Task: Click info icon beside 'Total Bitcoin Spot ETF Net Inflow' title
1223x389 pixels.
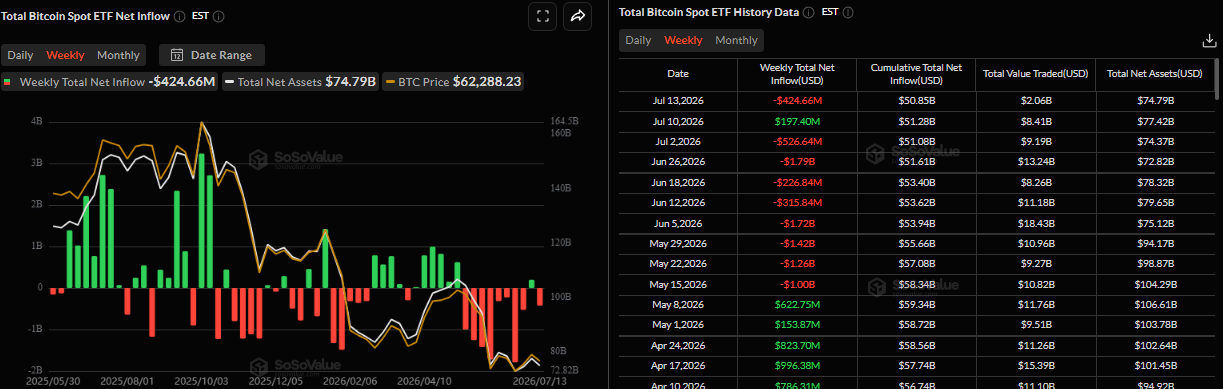Action: click(179, 16)
